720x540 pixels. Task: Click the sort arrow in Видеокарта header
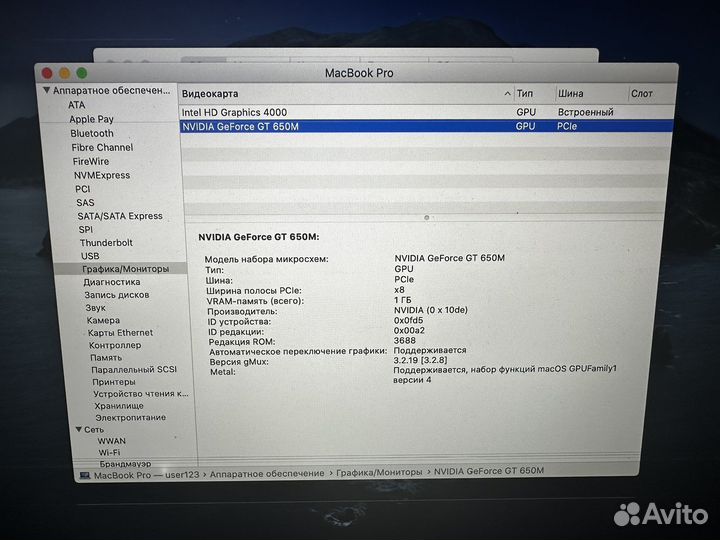[x=507, y=94]
